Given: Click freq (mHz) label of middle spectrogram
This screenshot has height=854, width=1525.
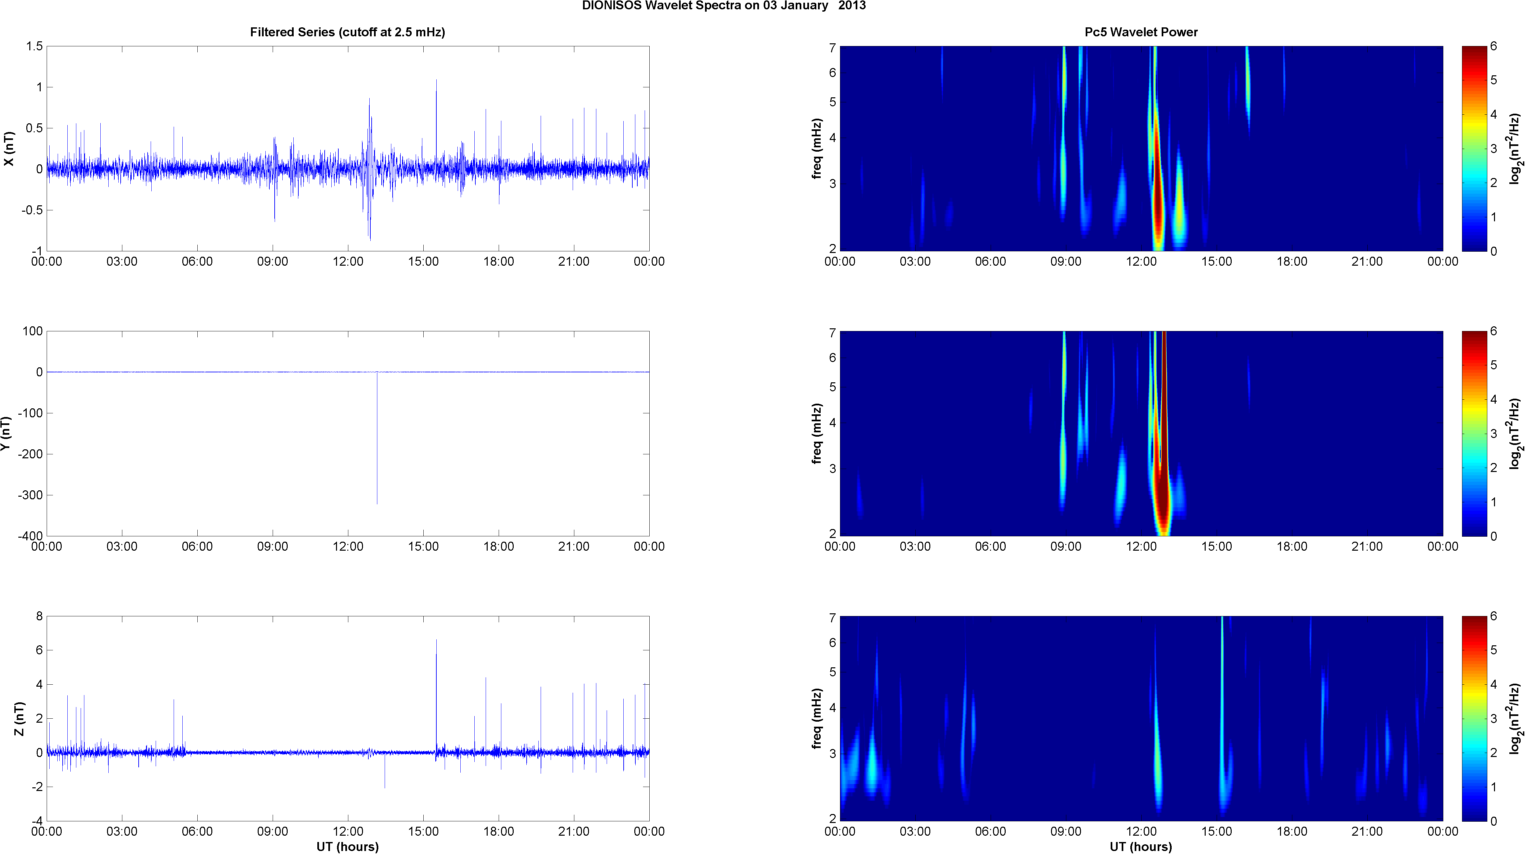Looking at the screenshot, I should (818, 433).
